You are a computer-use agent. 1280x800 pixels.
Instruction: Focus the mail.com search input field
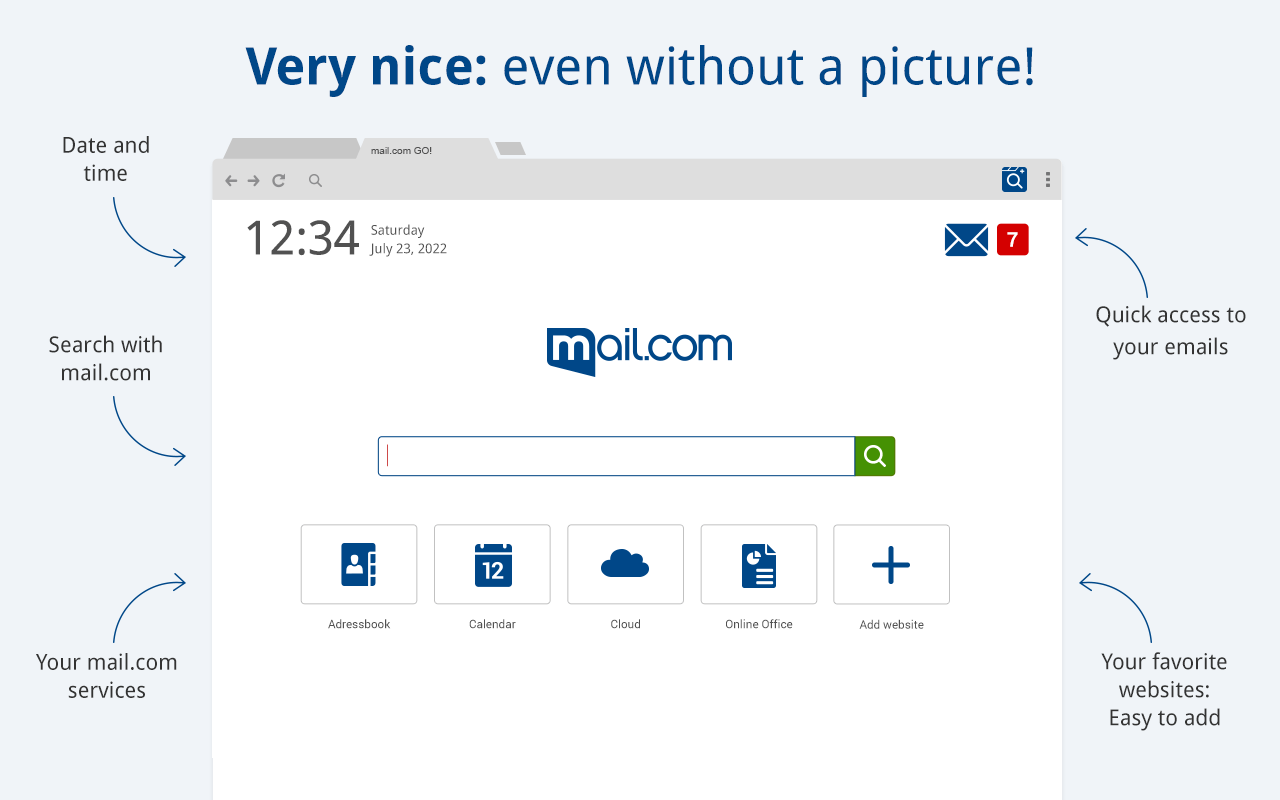pyautogui.click(x=617, y=456)
